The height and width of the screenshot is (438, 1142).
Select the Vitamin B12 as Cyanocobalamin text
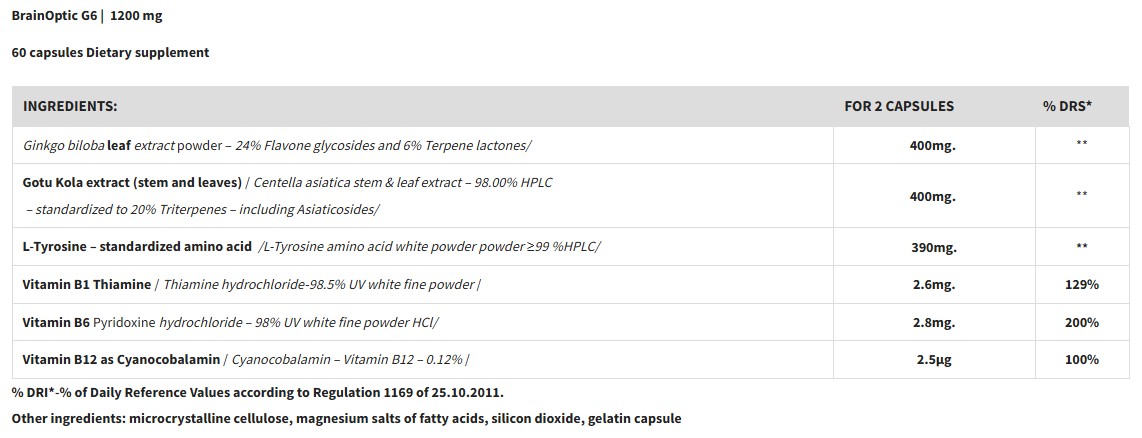(120, 360)
